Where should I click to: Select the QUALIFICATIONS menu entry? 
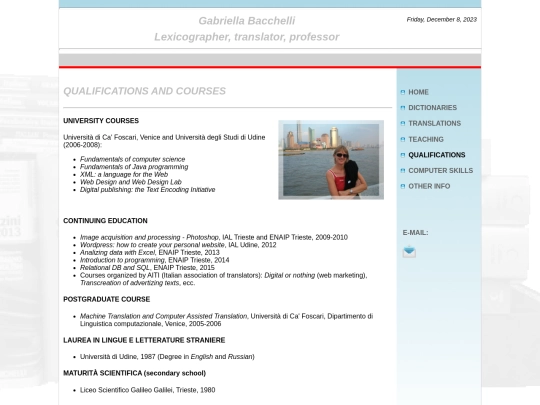coord(437,155)
